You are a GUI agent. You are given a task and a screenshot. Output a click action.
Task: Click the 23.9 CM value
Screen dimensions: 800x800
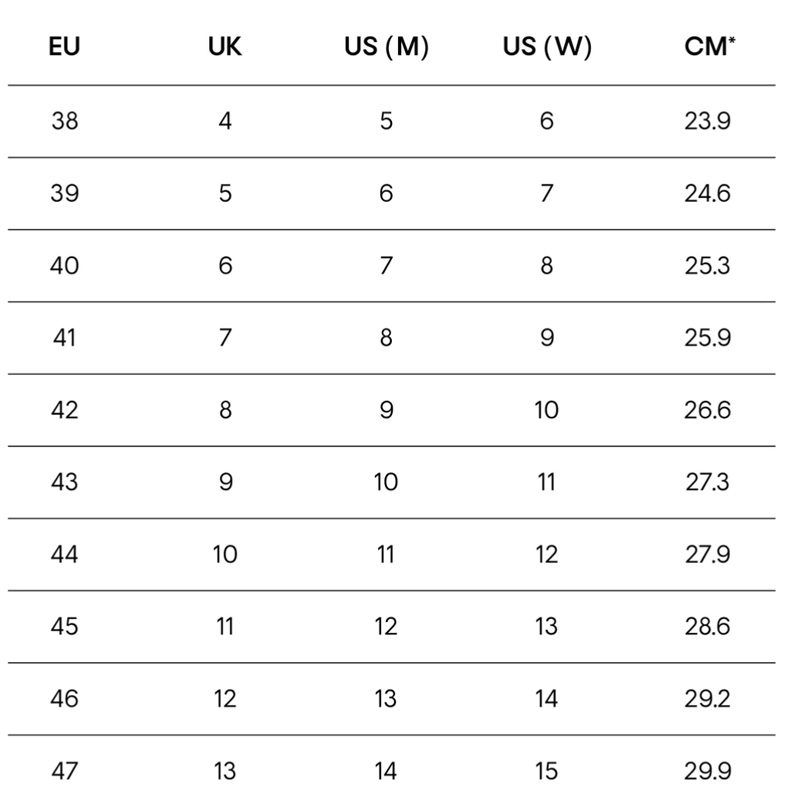coord(707,122)
